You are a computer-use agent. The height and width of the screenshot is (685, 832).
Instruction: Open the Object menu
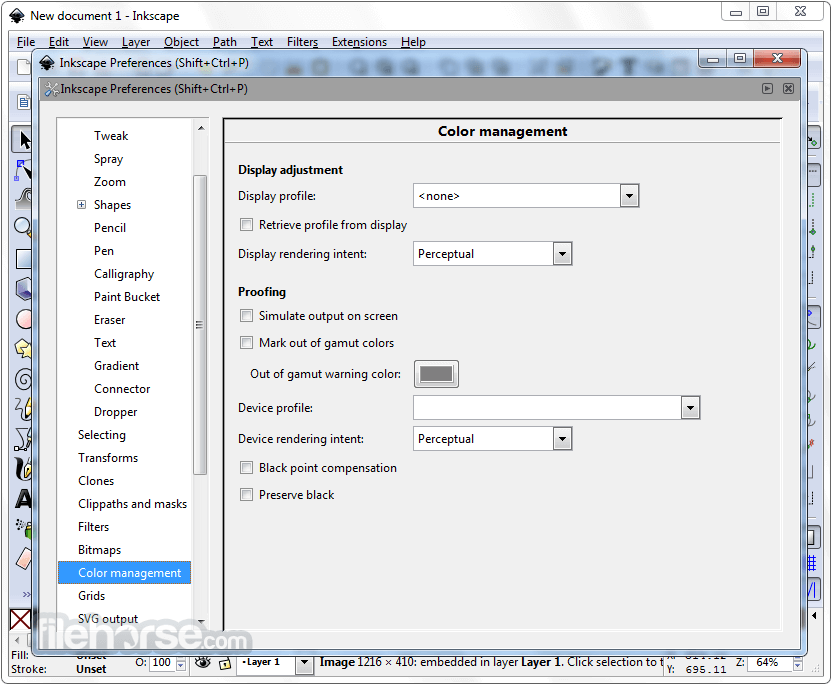coord(181,42)
